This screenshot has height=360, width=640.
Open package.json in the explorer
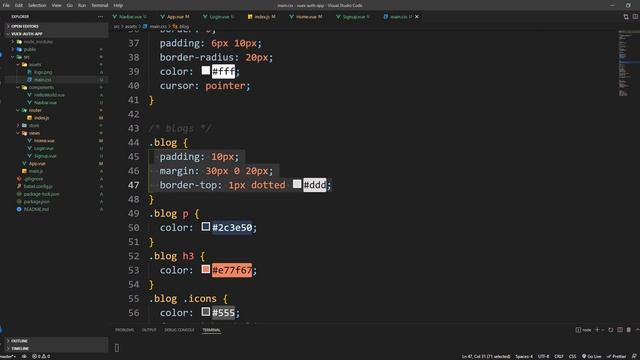click(37, 202)
